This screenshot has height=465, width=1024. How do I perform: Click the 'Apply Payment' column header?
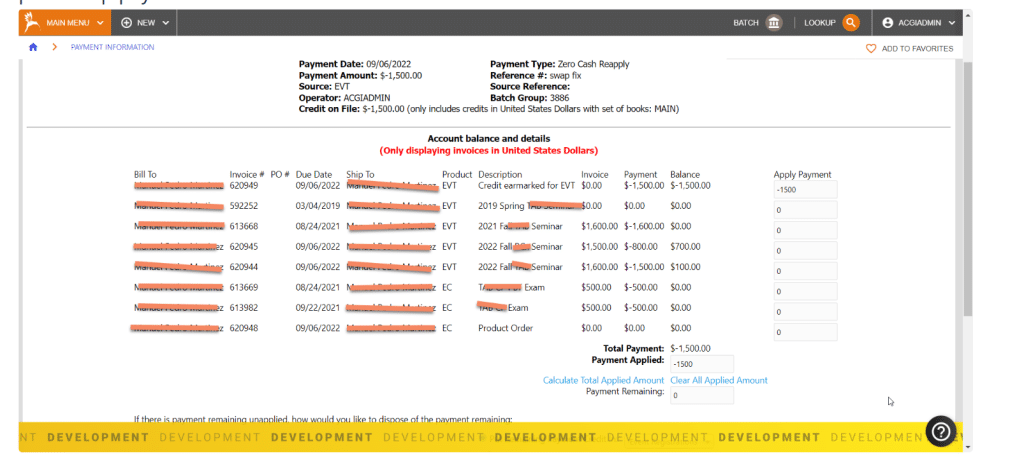[x=803, y=174]
